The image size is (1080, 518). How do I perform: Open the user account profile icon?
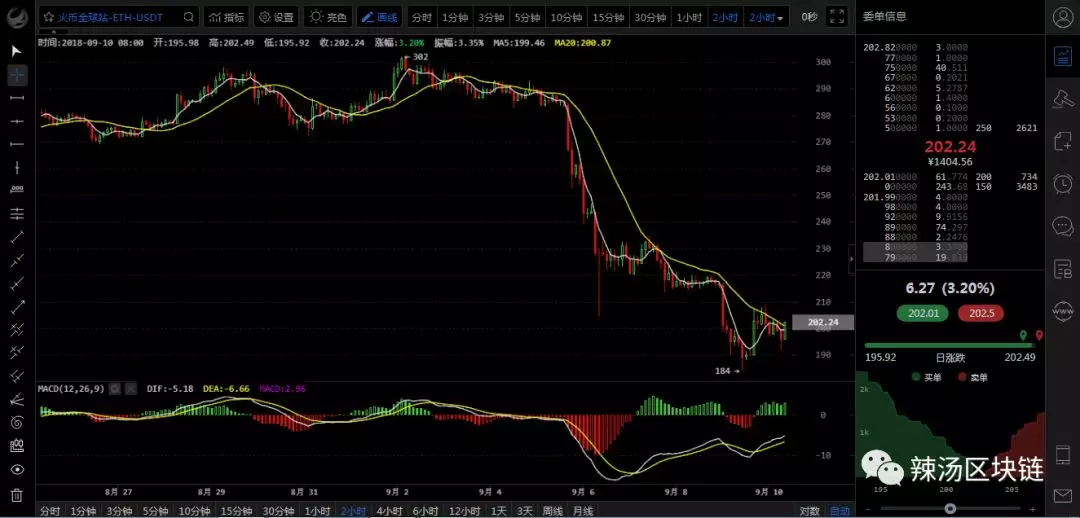(x=1063, y=18)
